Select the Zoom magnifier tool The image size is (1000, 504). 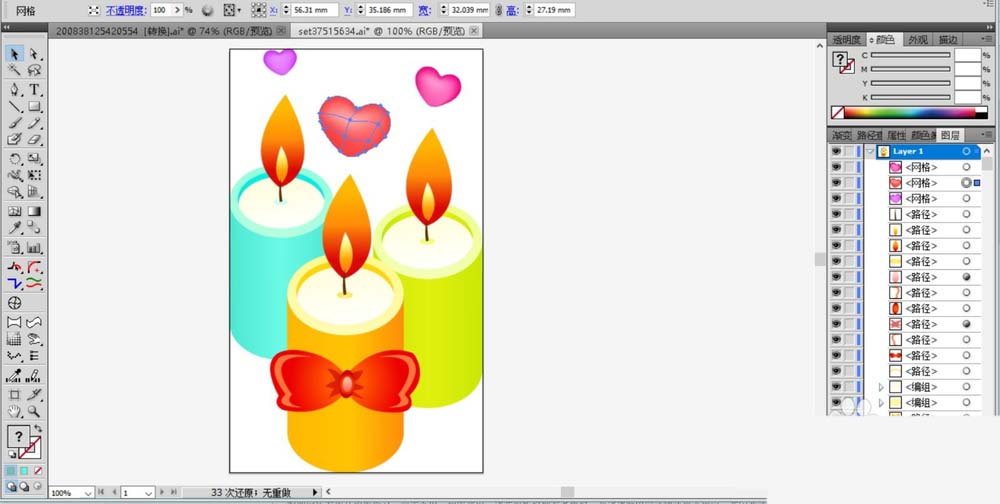[x=35, y=411]
